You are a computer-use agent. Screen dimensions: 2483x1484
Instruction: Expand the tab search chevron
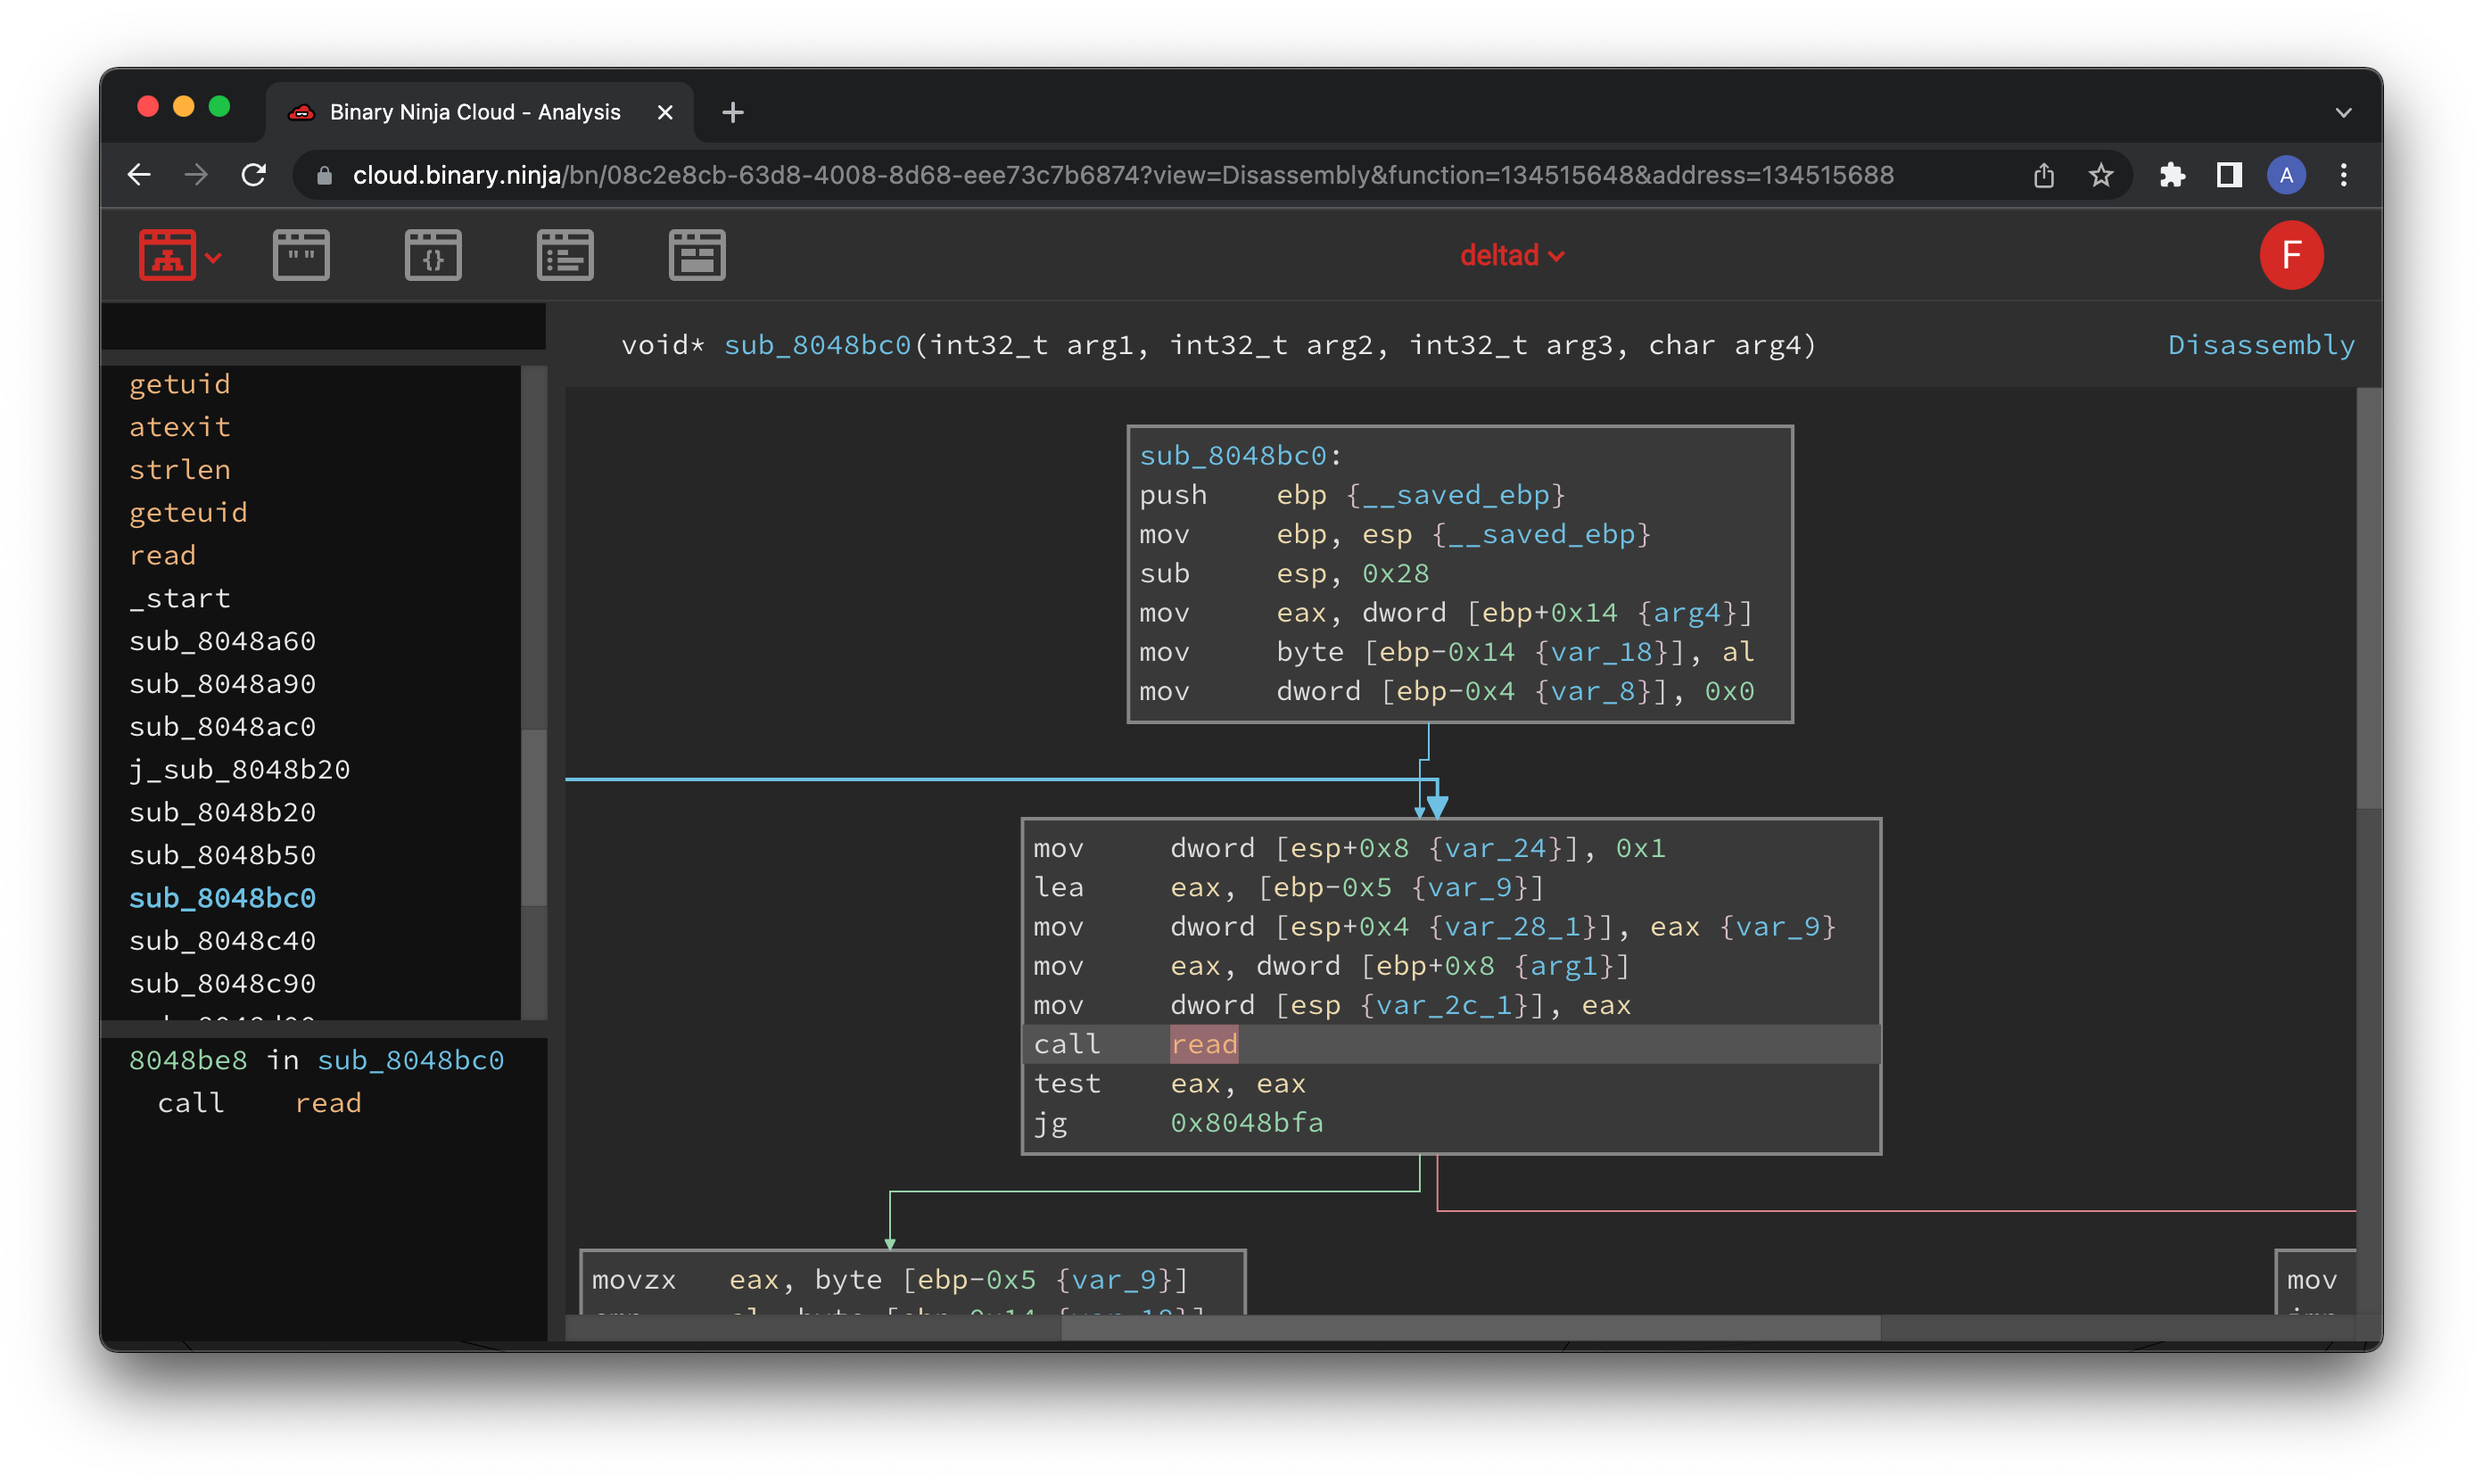tap(2343, 112)
